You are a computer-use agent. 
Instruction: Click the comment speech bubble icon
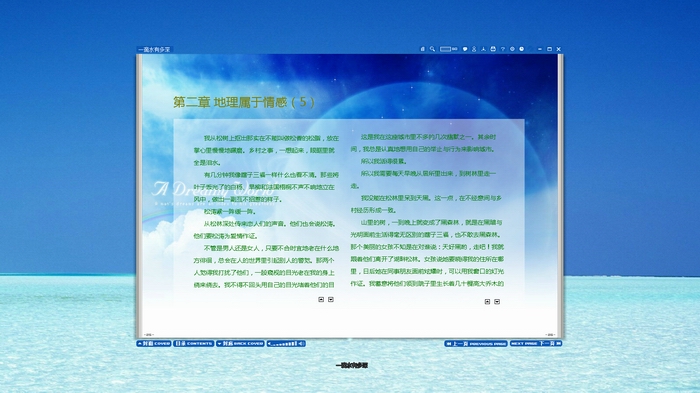(465, 49)
